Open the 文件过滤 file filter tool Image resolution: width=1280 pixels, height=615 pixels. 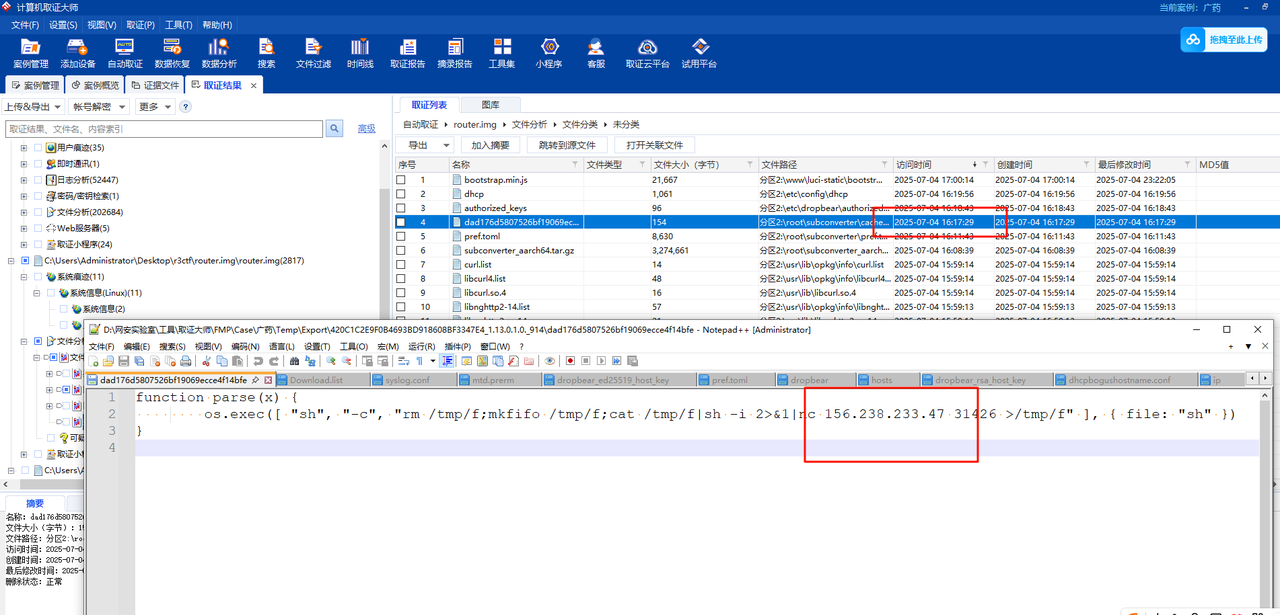(x=313, y=52)
